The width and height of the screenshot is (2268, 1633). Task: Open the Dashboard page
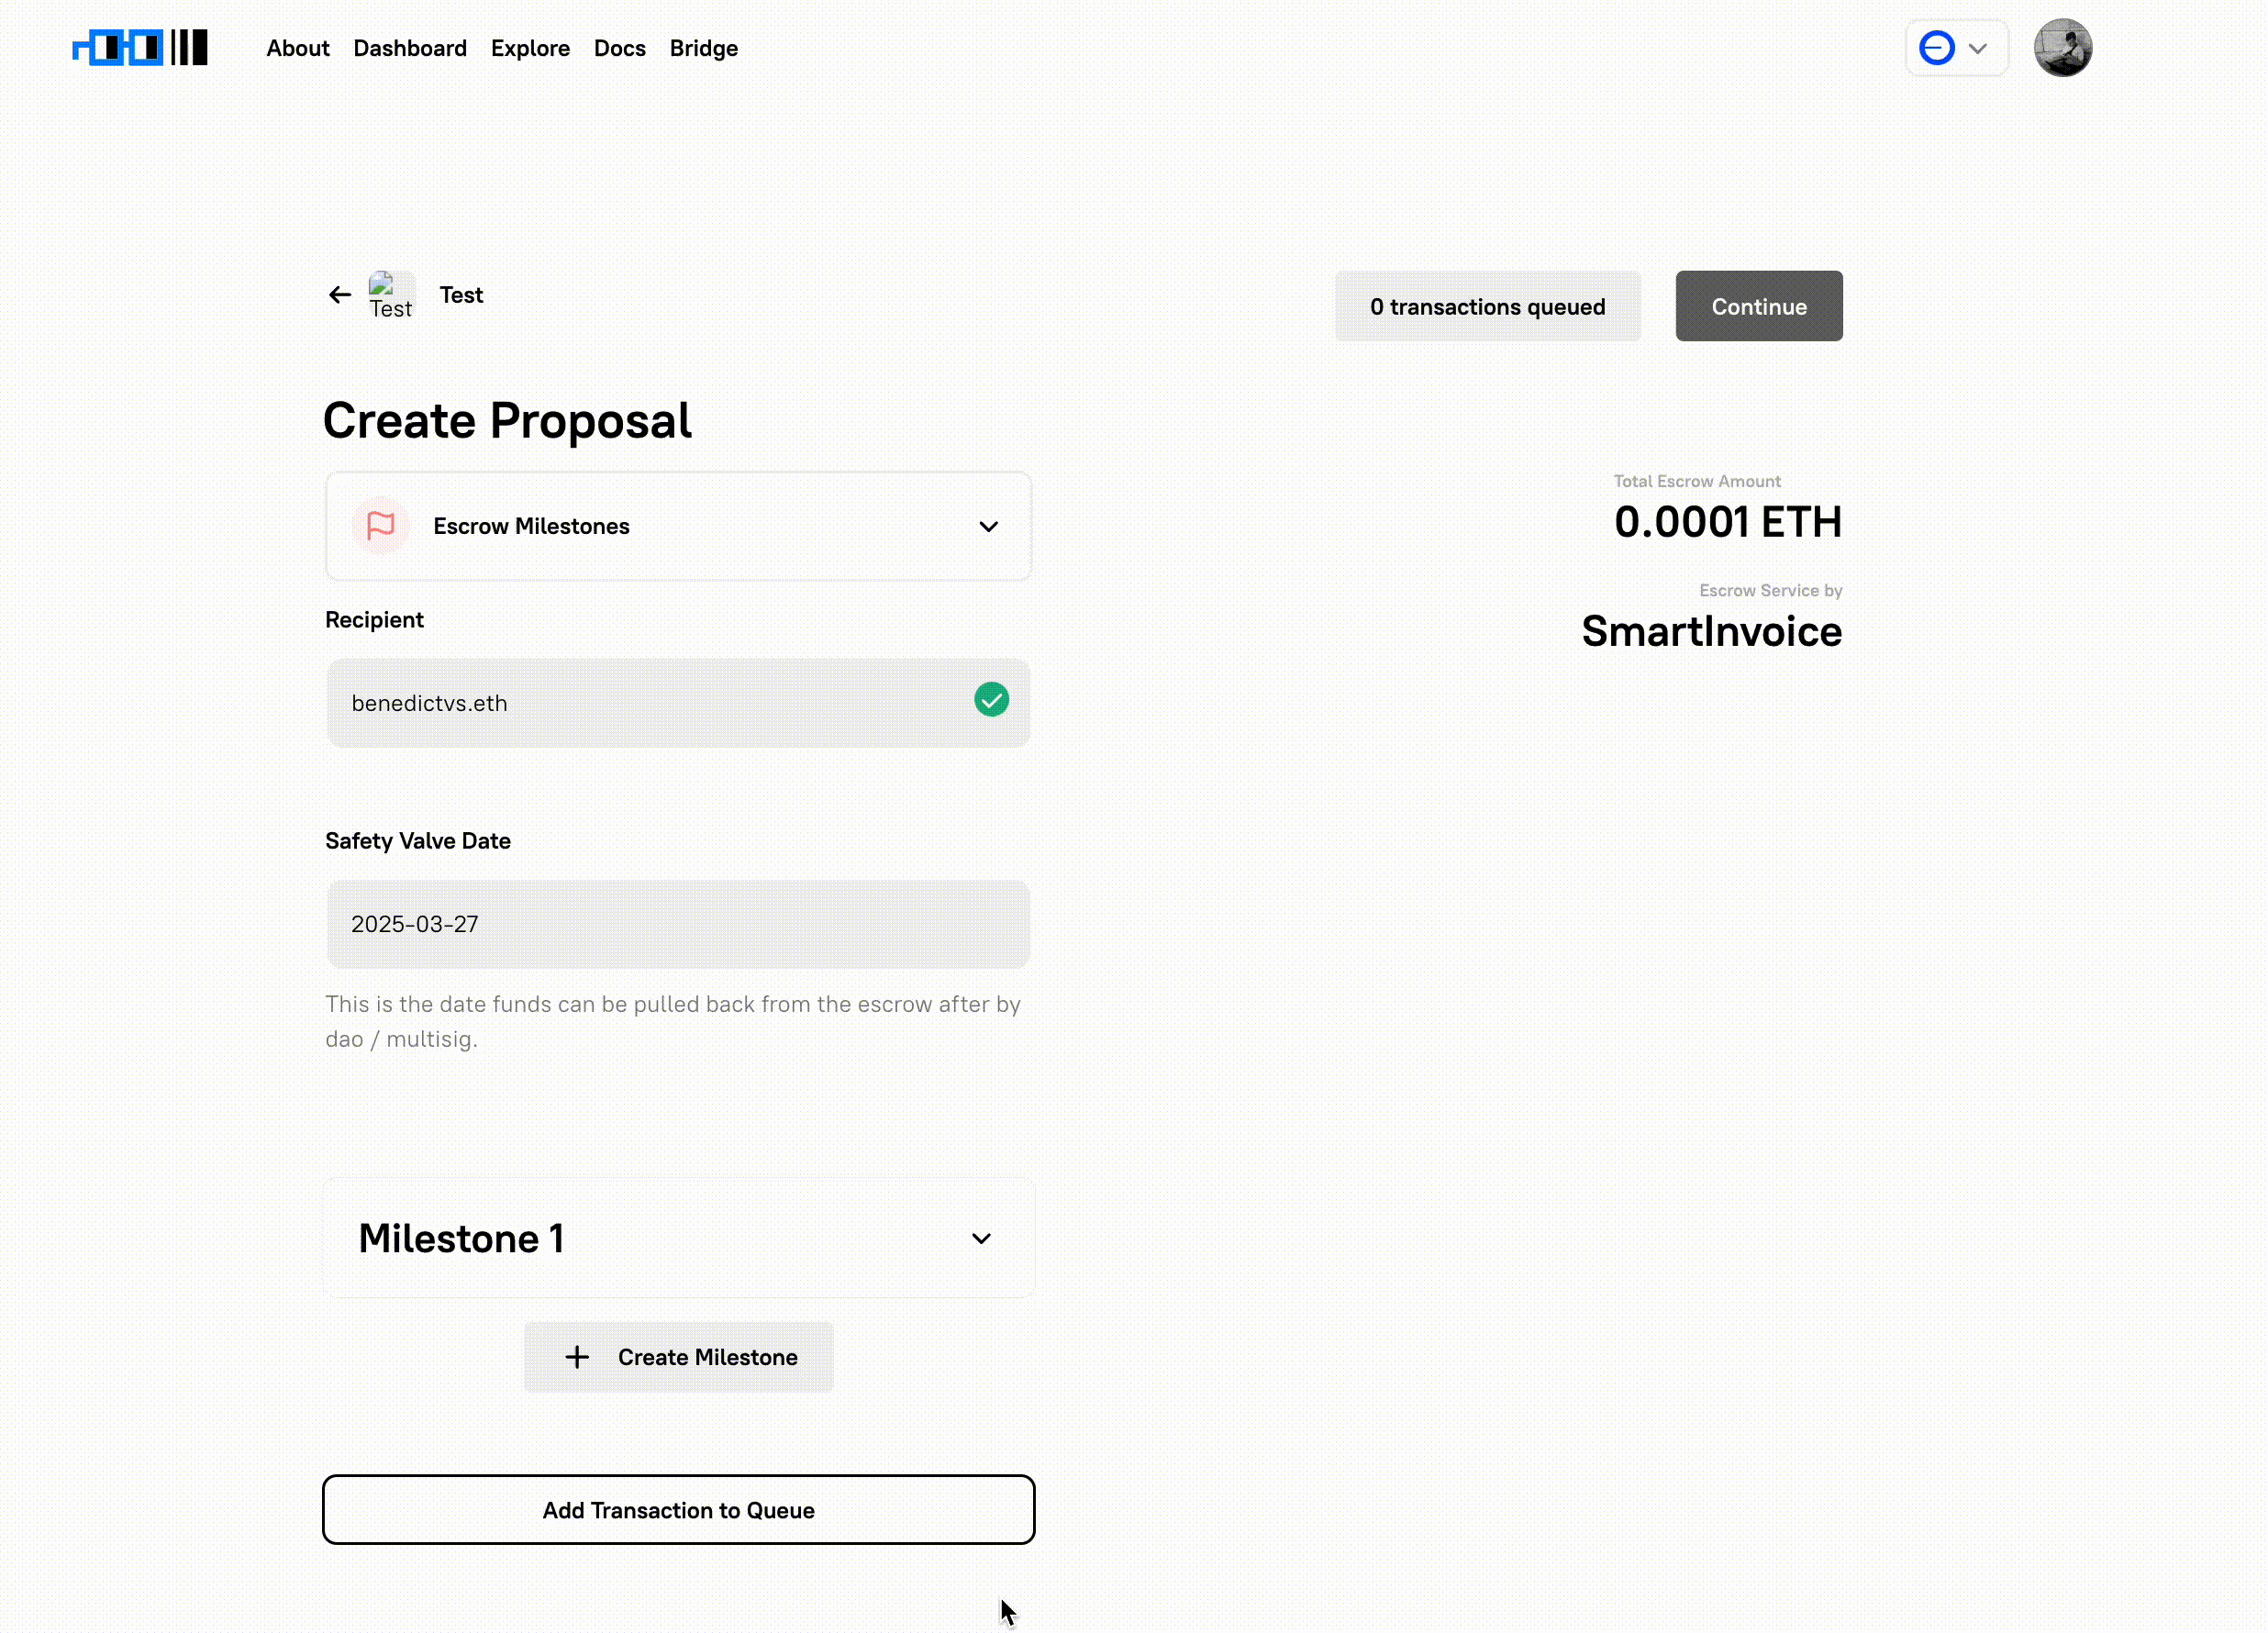410,48
